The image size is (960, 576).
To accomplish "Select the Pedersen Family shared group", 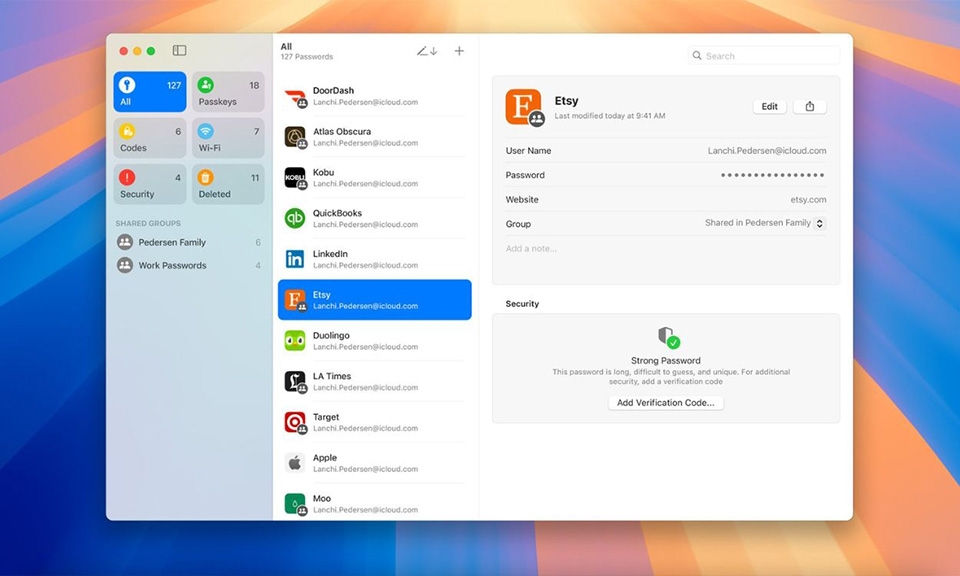I will pos(189,242).
